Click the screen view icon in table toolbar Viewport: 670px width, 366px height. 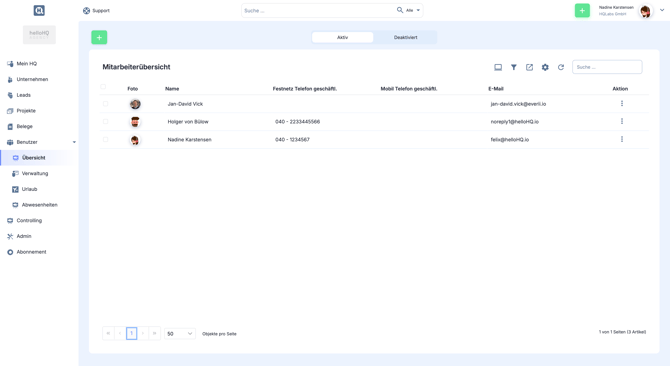498,67
